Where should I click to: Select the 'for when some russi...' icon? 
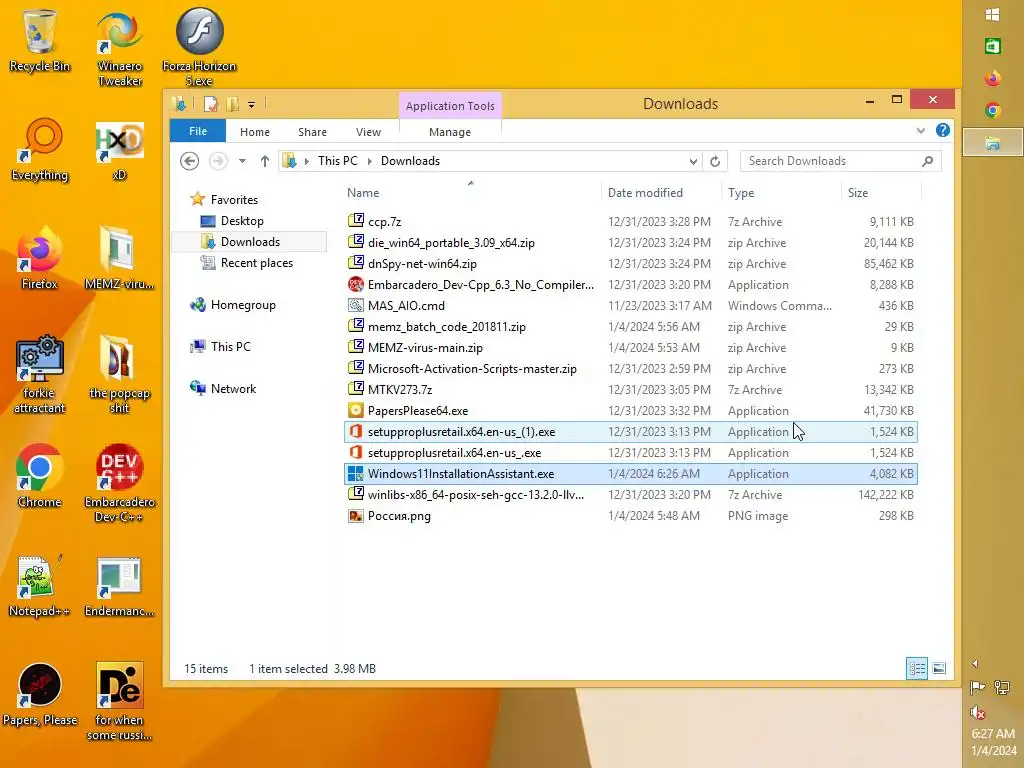tap(119, 702)
